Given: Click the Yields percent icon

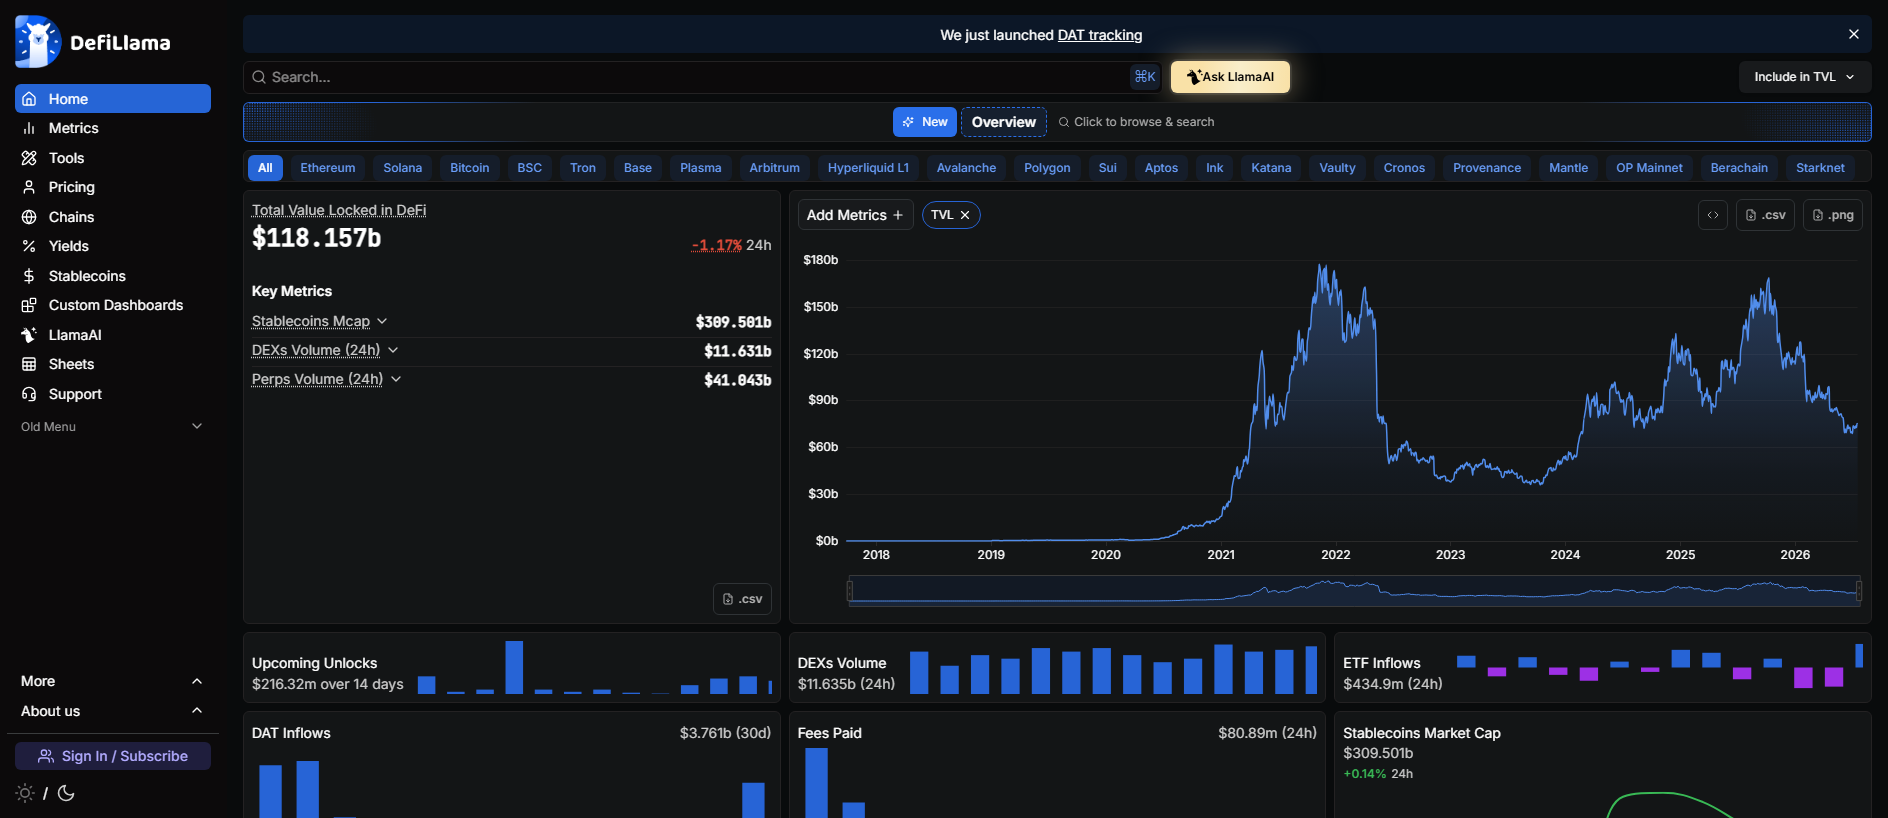Looking at the screenshot, I should click(x=29, y=246).
